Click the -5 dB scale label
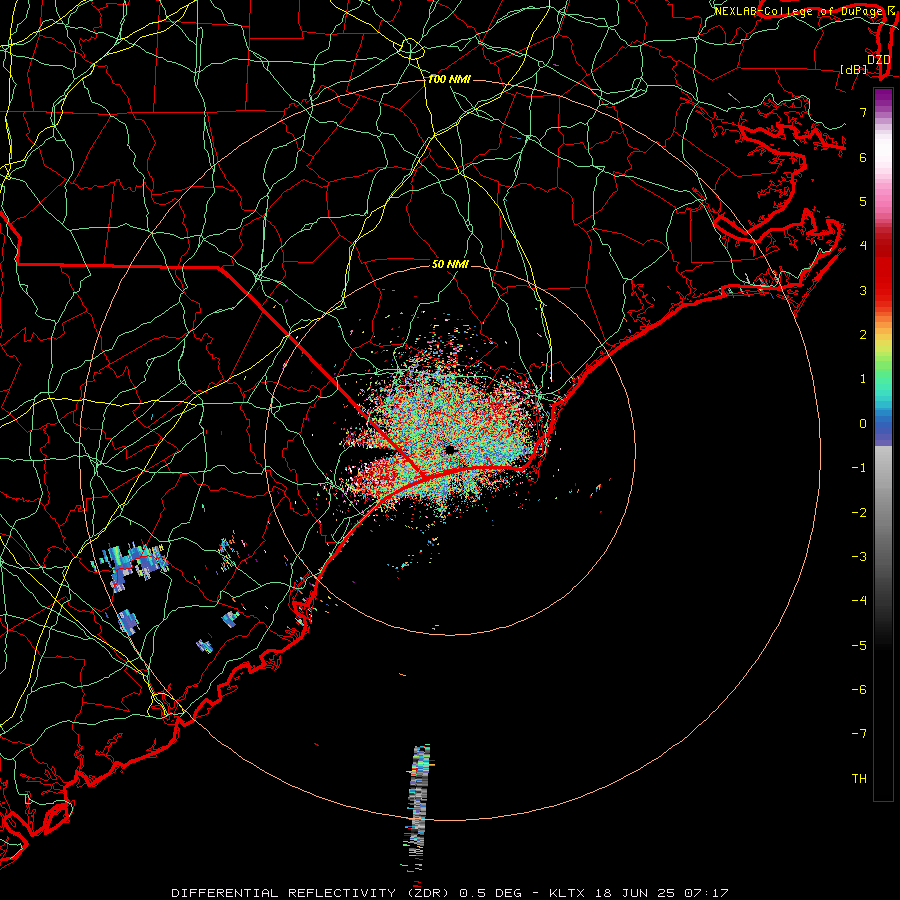Image resolution: width=900 pixels, height=900 pixels. point(859,646)
